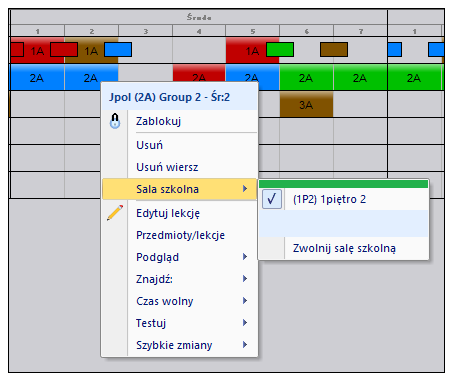Click the padlock icon beside Zablokuj
Viewport: 455px width, 381px height.
pyautogui.click(x=115, y=121)
